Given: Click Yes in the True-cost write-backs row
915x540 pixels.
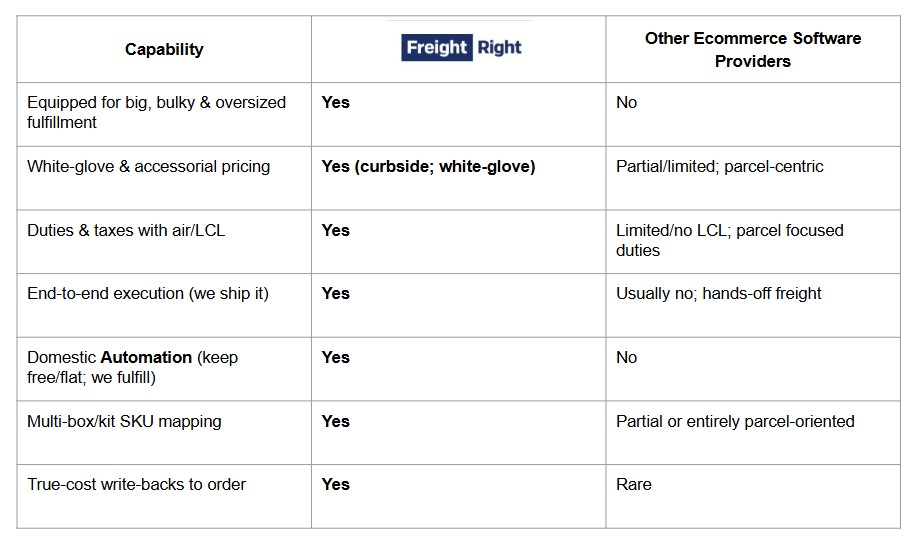Looking at the screenshot, I should [x=335, y=484].
